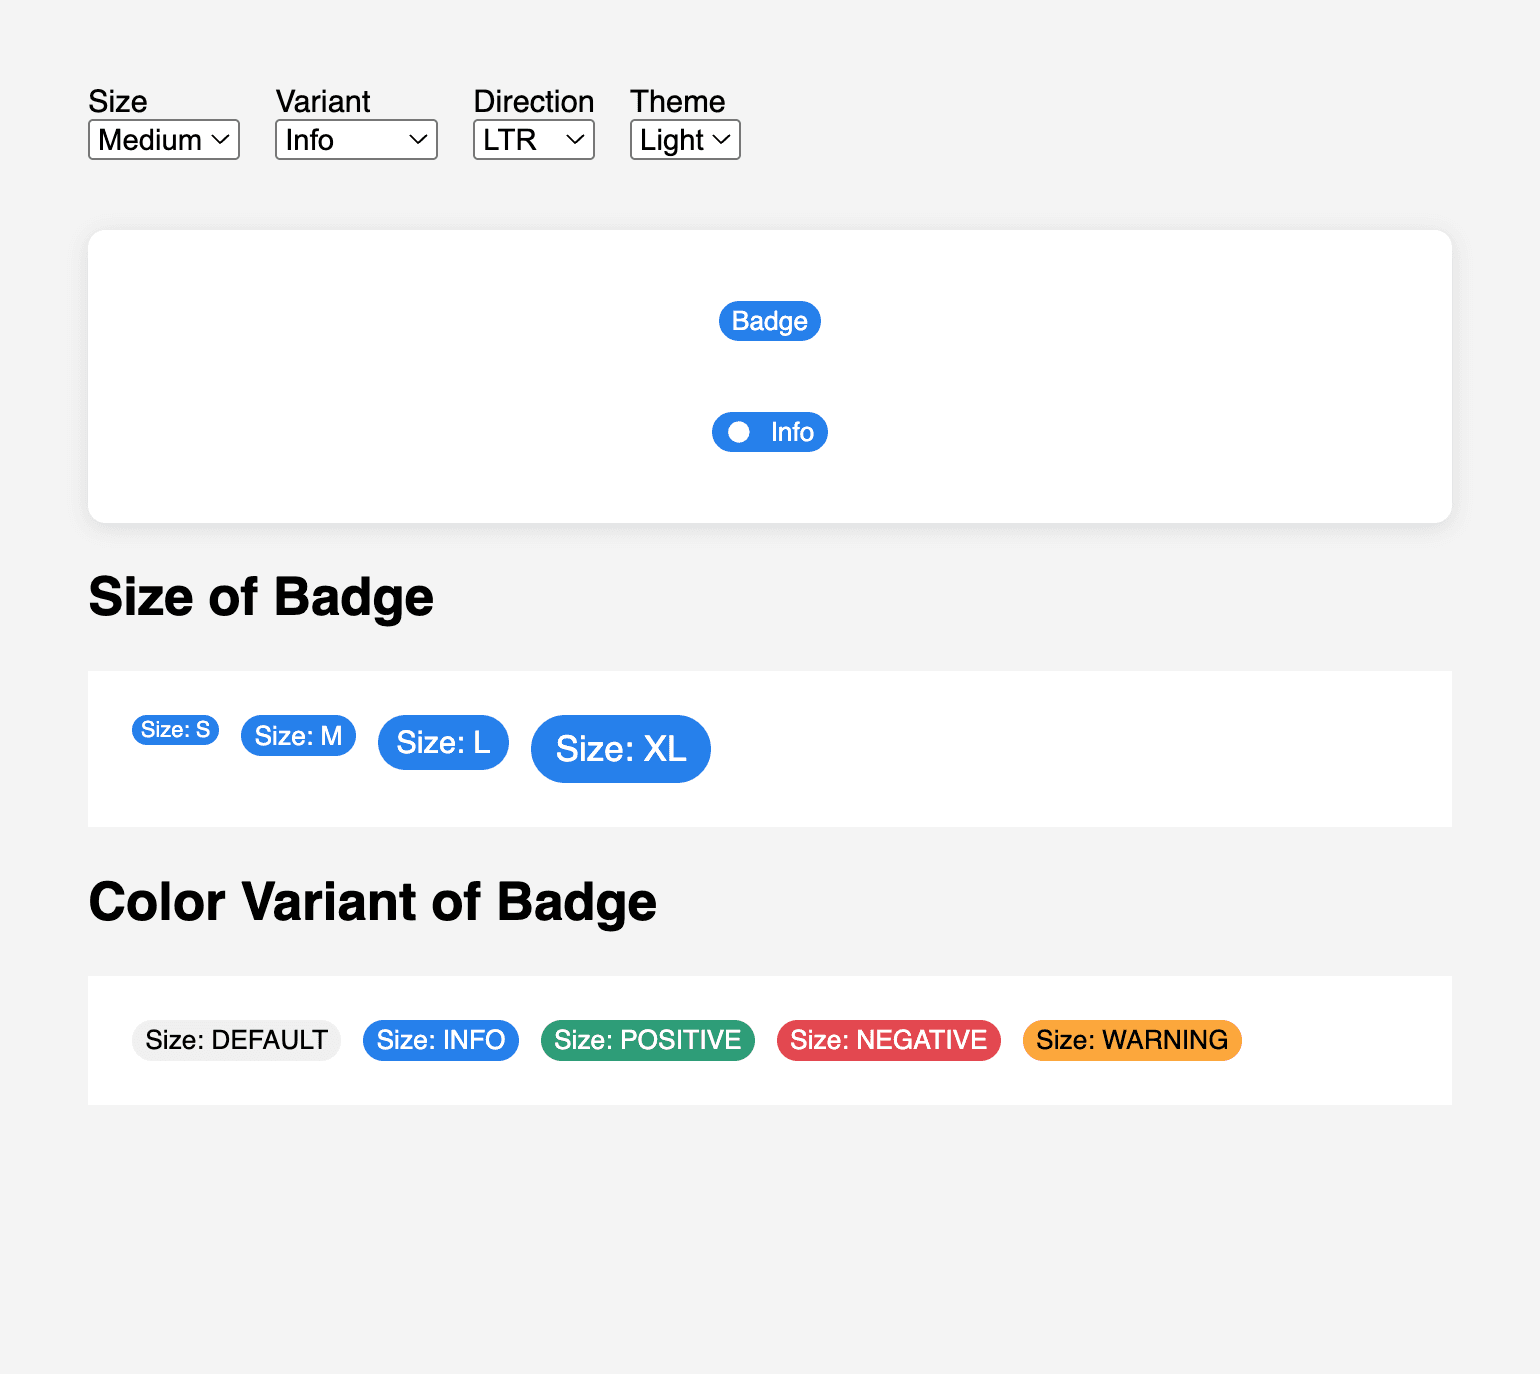Select the Size: XL badge
1540x1374 pixels.
(620, 749)
